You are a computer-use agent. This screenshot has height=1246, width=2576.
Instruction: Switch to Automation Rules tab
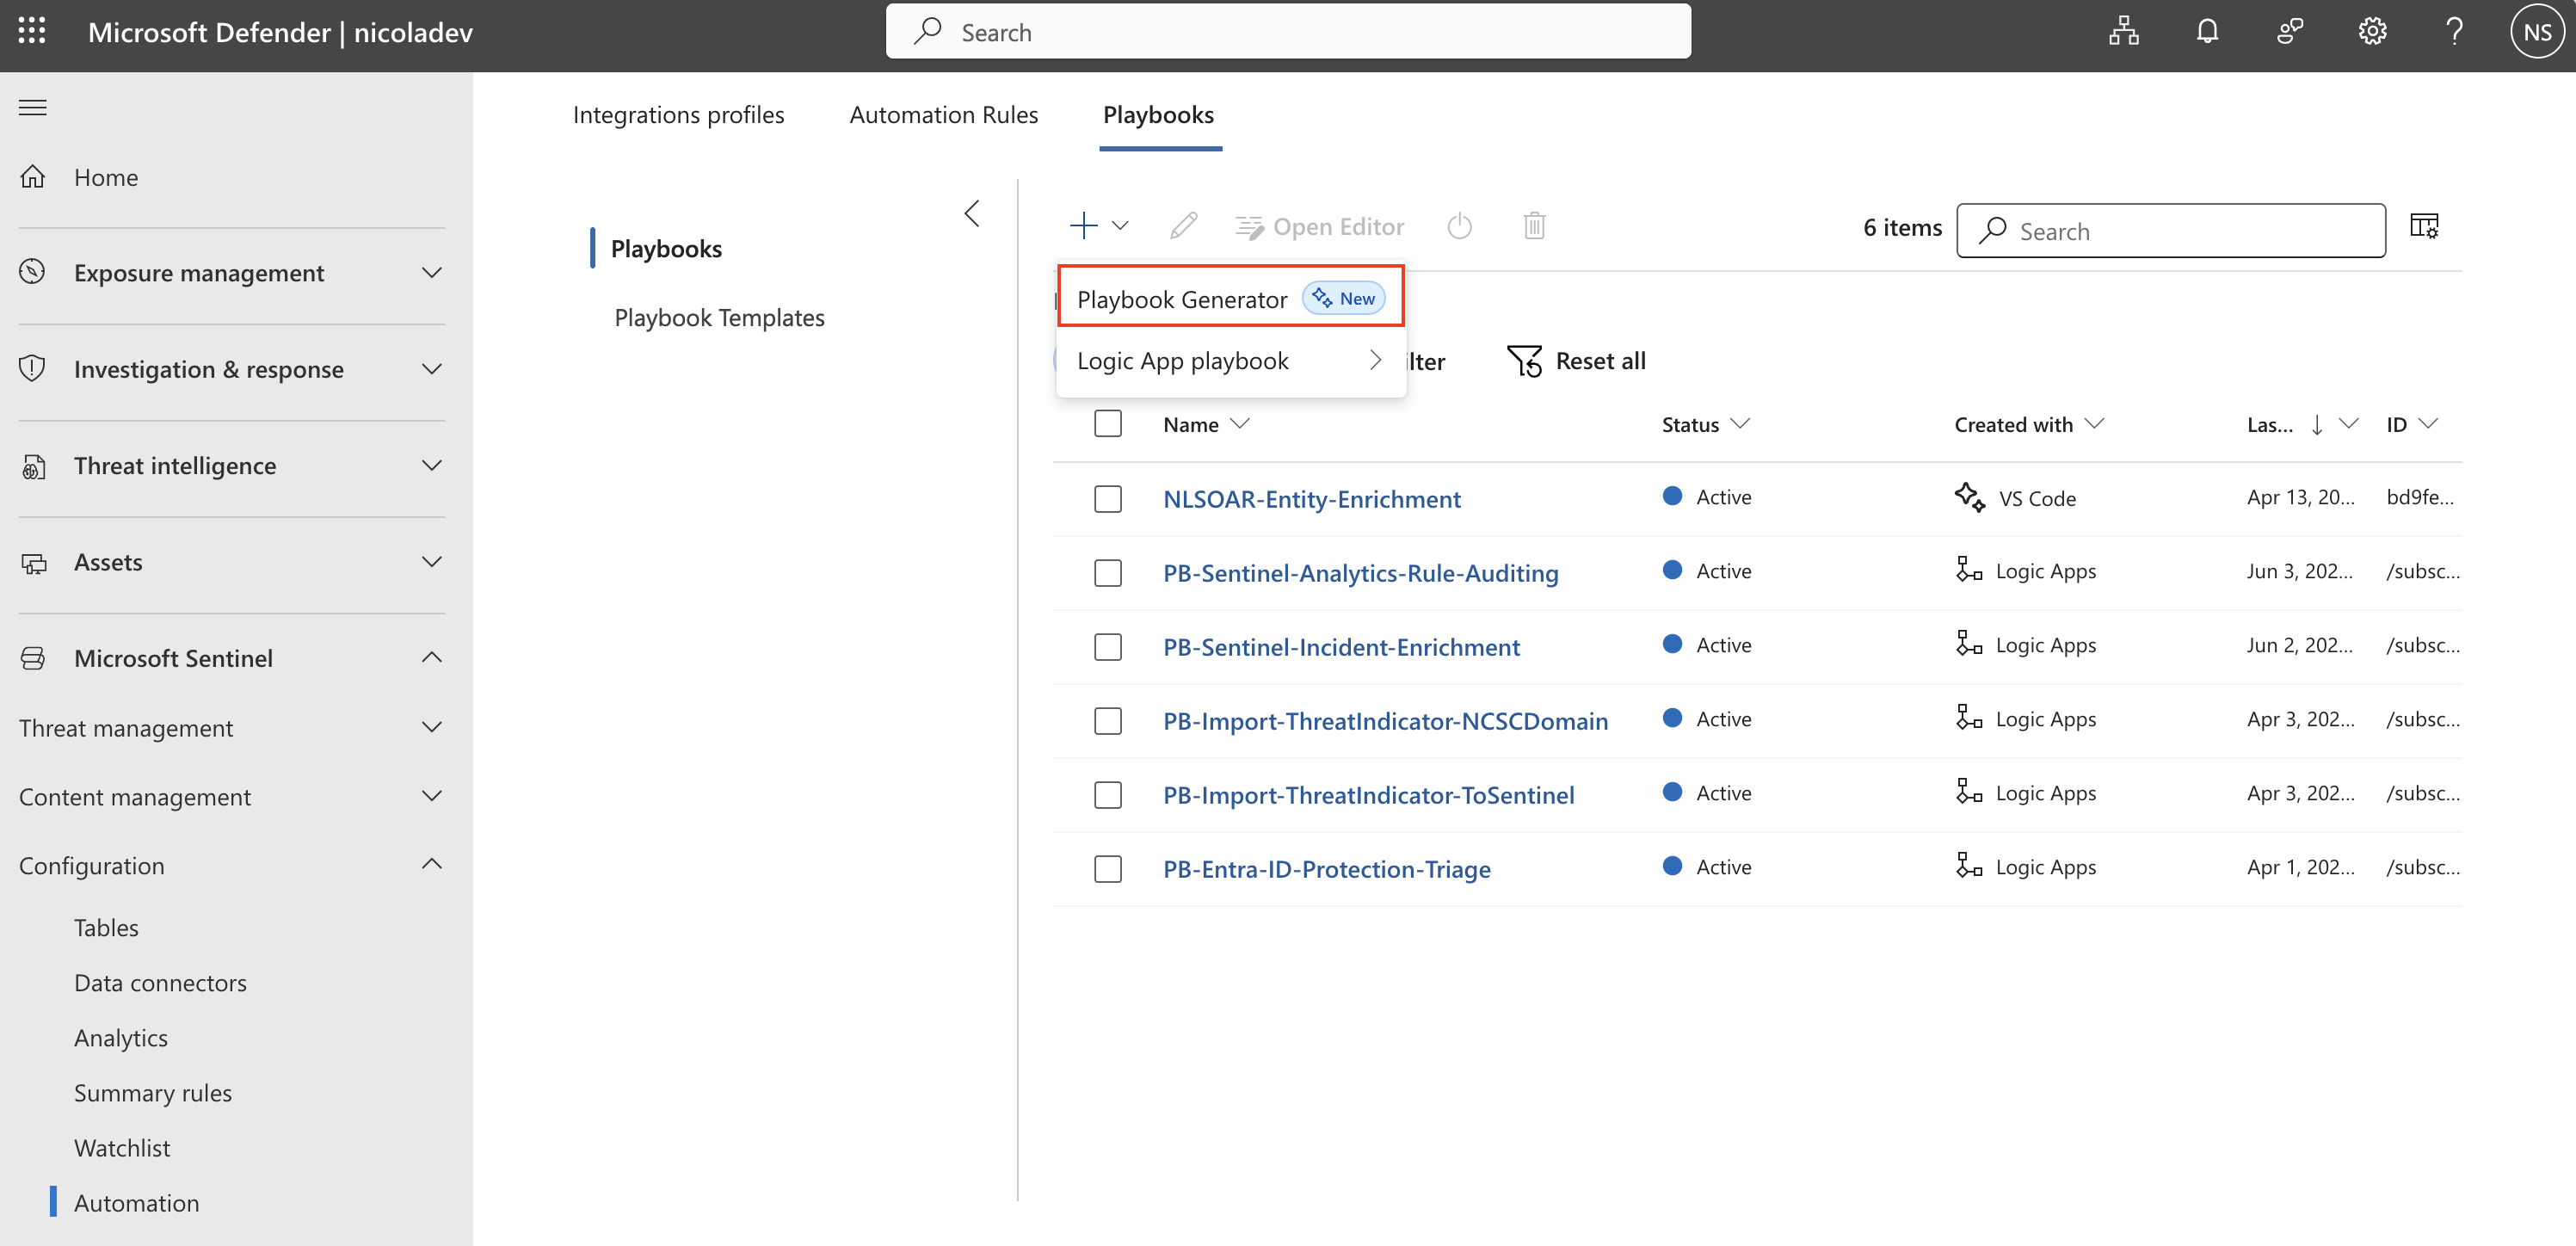point(943,115)
